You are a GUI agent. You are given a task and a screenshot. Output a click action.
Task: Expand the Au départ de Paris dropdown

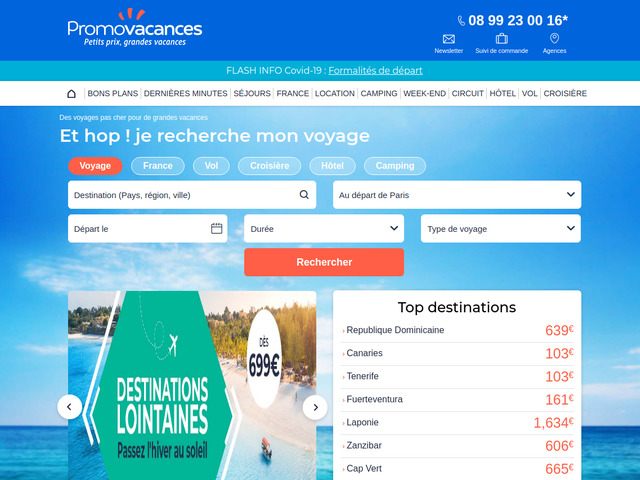457,195
